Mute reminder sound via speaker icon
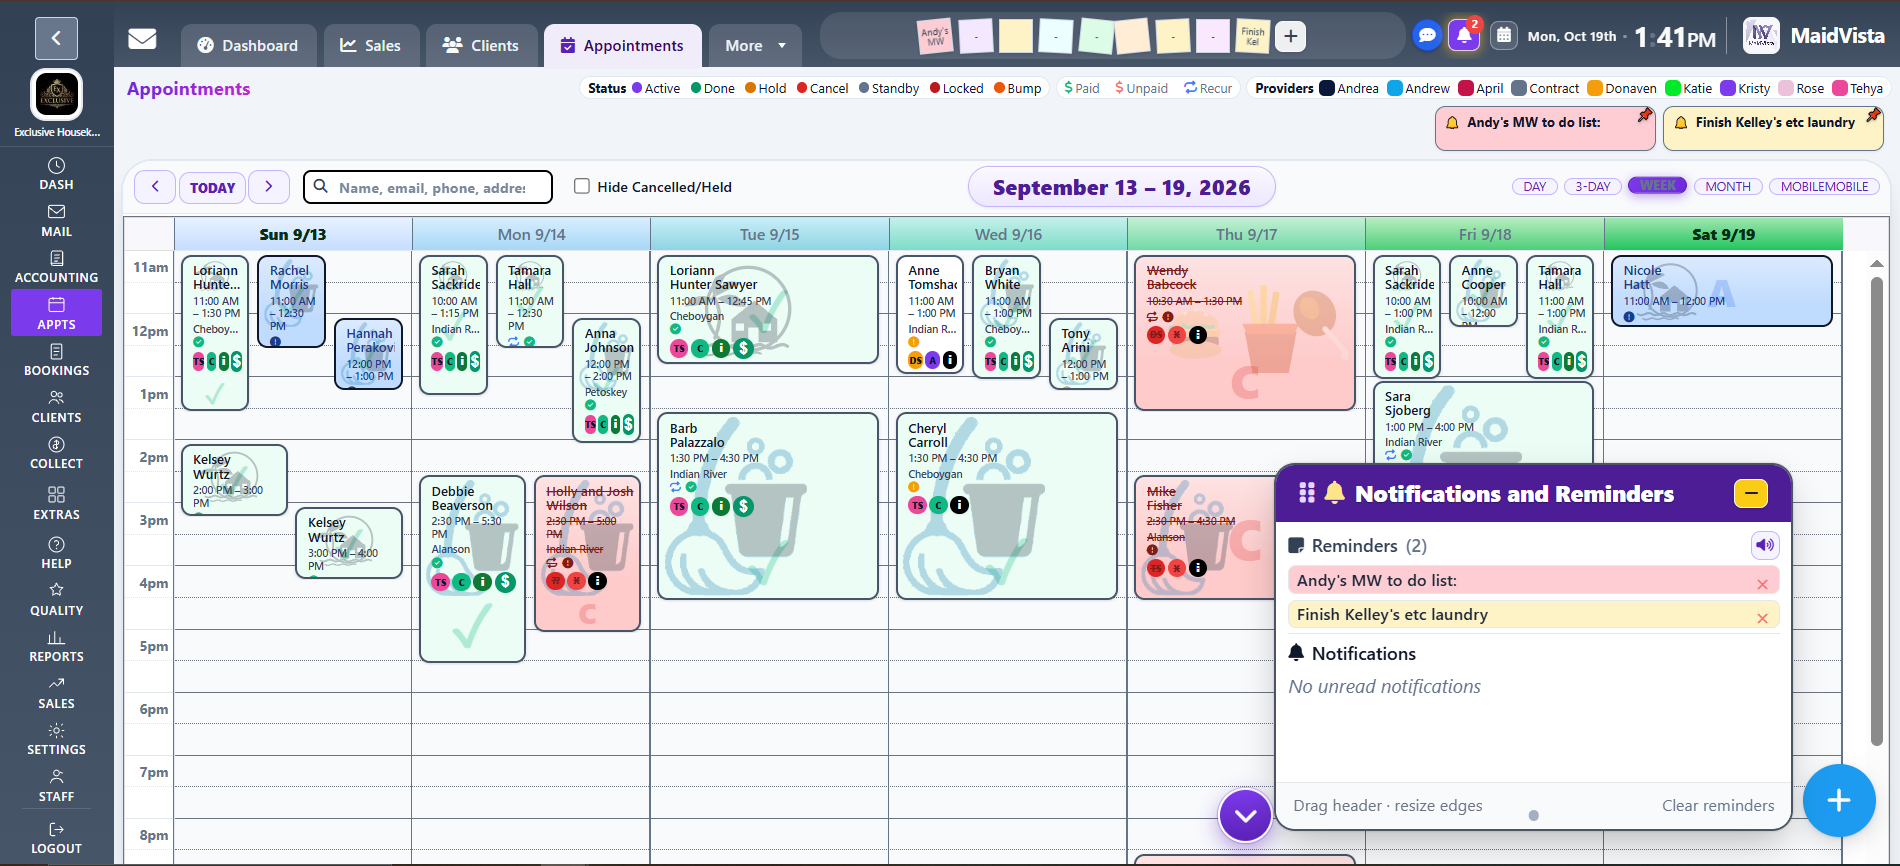The image size is (1900, 866). (x=1765, y=545)
